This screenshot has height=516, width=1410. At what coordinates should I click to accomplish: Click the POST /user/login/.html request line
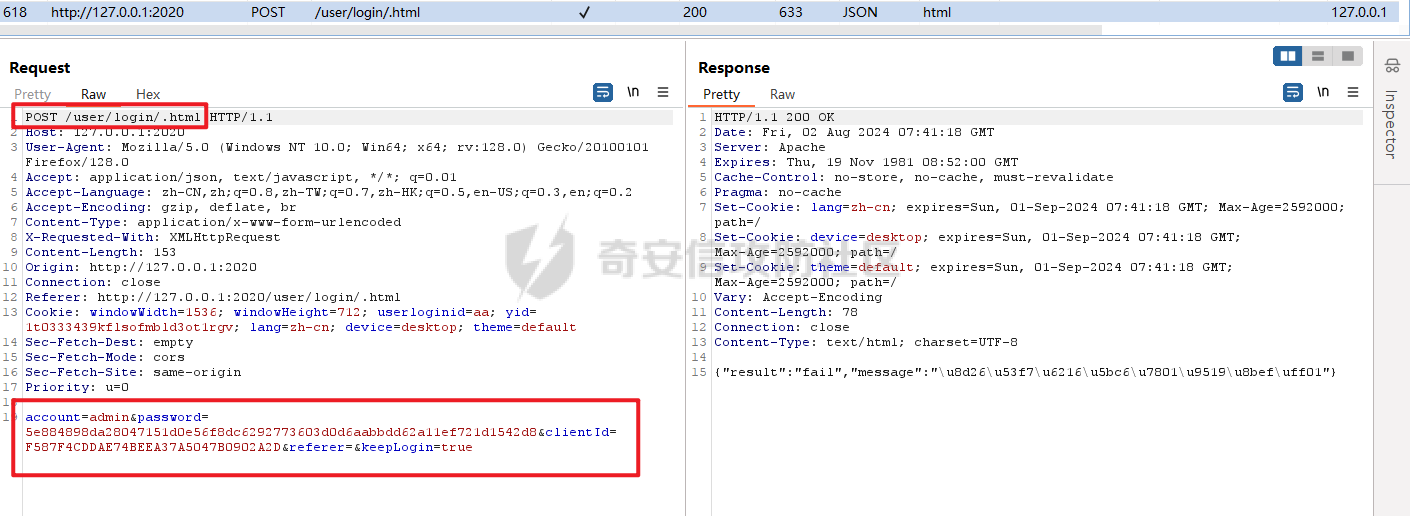149,117
